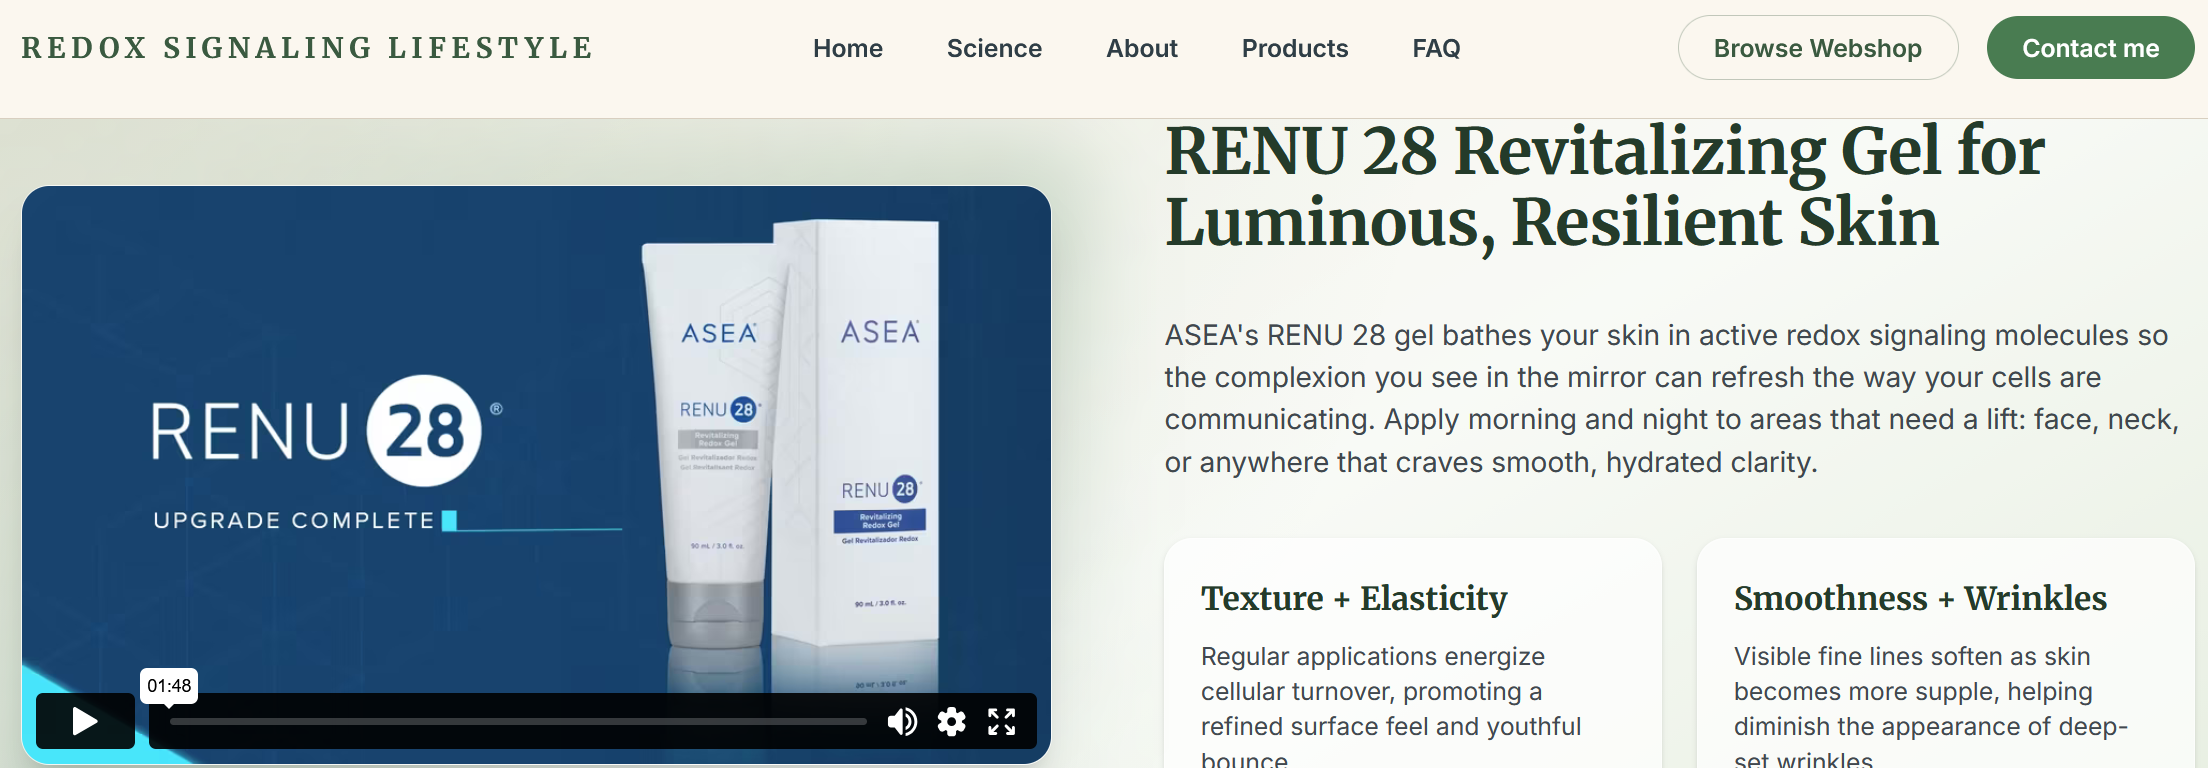Play the RENU 28 video
This screenshot has height=768, width=2208.
tap(85, 721)
